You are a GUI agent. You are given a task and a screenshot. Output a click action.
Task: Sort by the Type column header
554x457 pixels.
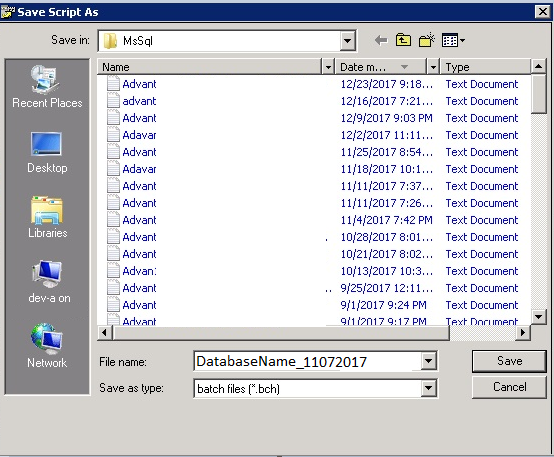[x=485, y=67]
